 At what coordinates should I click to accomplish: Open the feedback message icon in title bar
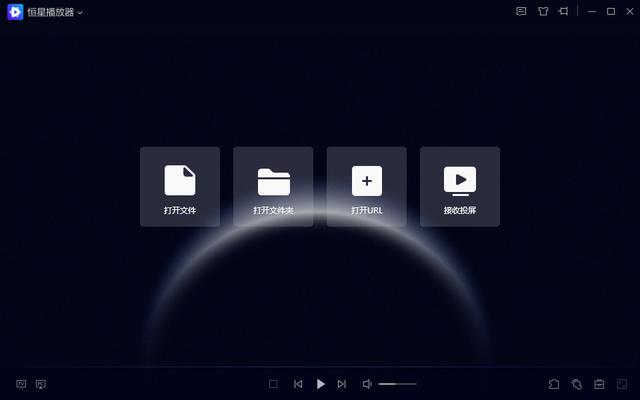(521, 12)
